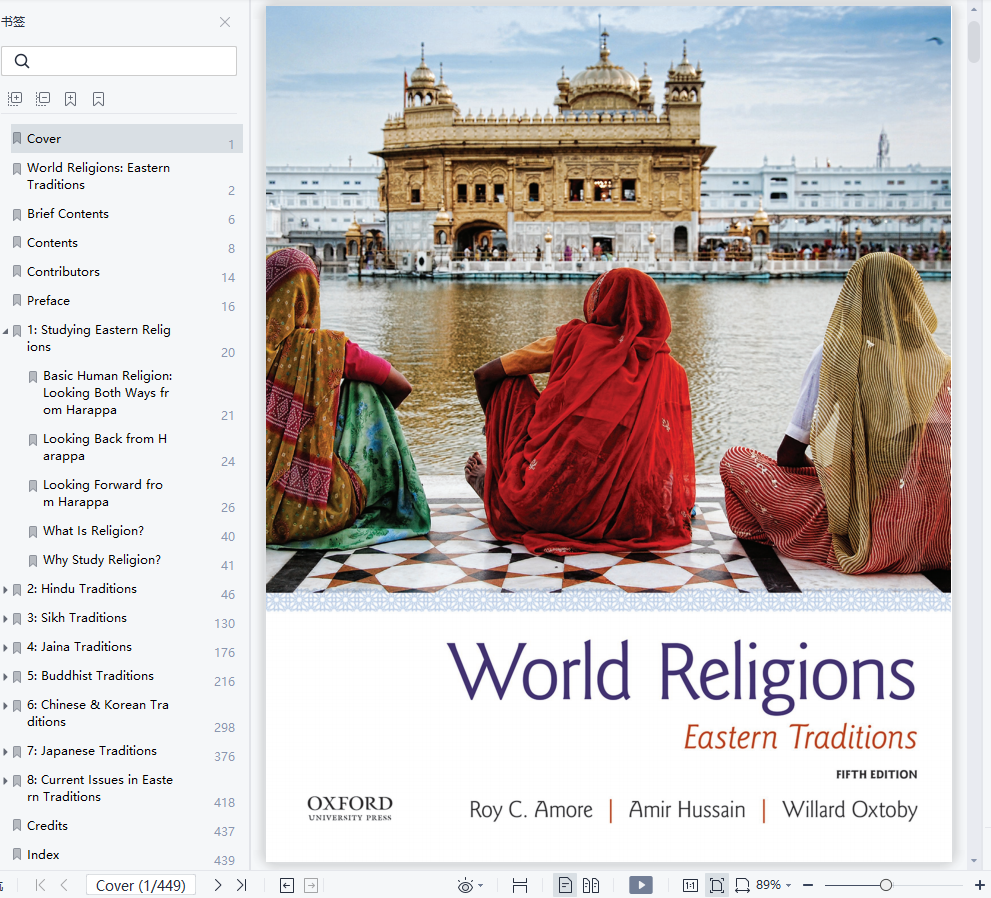Collapse the '1: Studying Eastern Religions' bookmark
This screenshot has width=991, height=898.
pos(6,331)
